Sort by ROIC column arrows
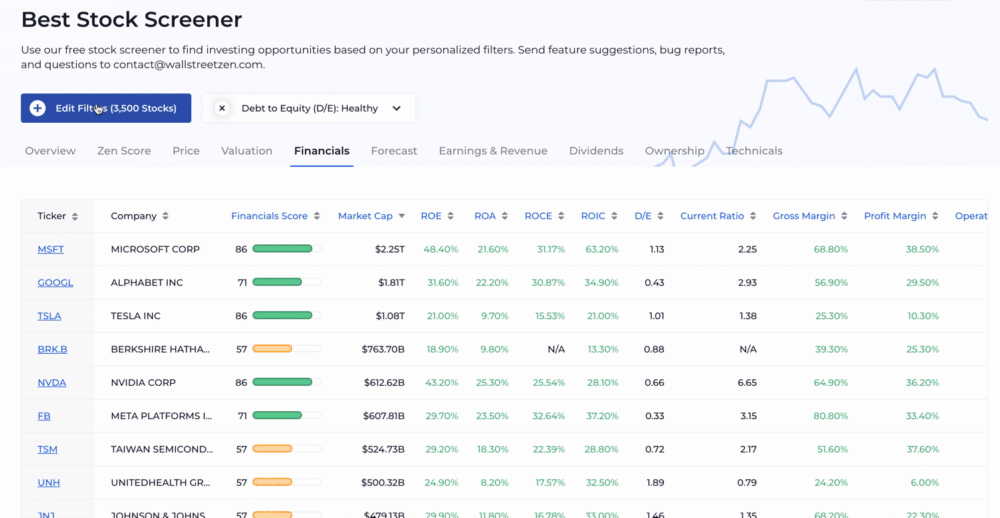The height and width of the screenshot is (518, 1000). coord(614,216)
